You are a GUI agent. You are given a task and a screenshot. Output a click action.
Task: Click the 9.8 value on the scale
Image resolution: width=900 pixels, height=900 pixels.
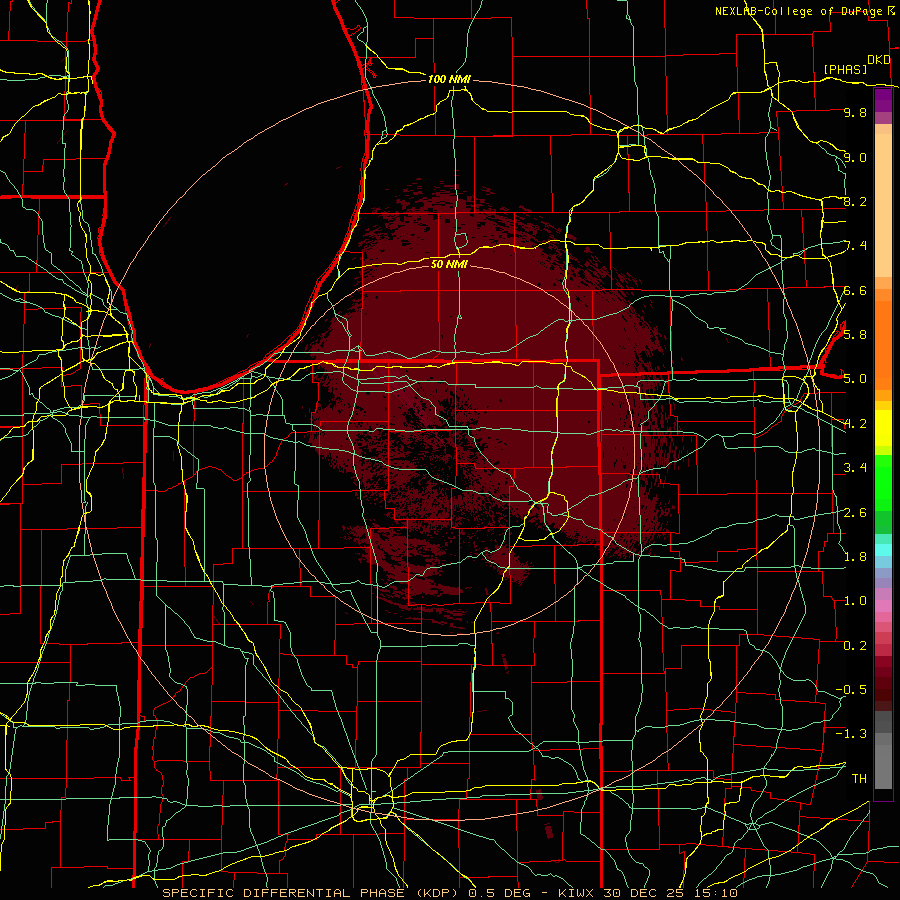[855, 113]
